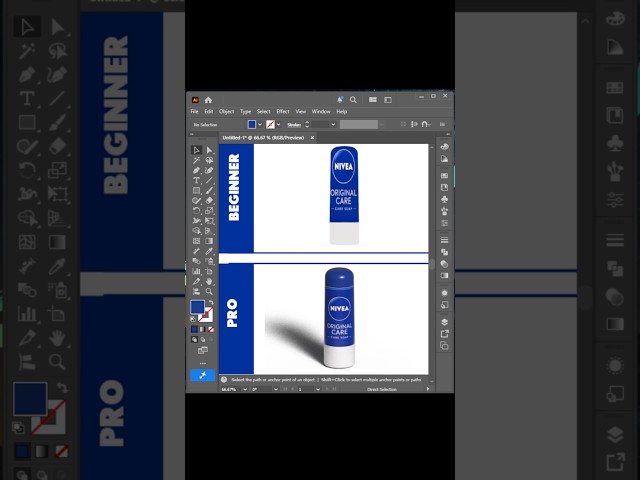This screenshot has width=640, height=480.
Task: Select the Shape Builder tool
Action: point(196,231)
